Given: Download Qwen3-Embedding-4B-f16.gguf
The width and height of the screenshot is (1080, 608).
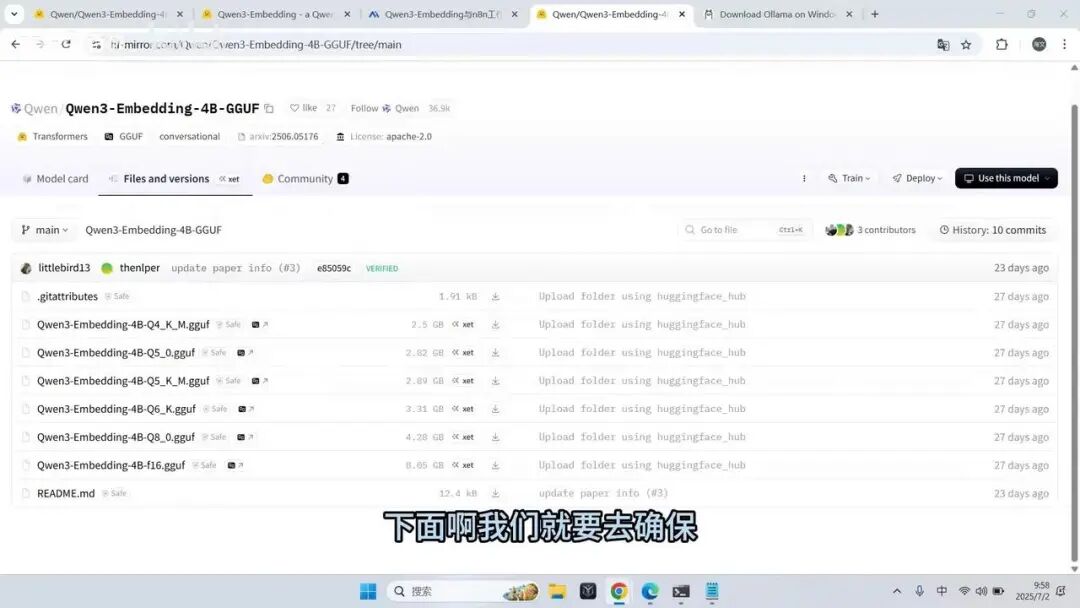Looking at the screenshot, I should pyautogui.click(x=495, y=465).
